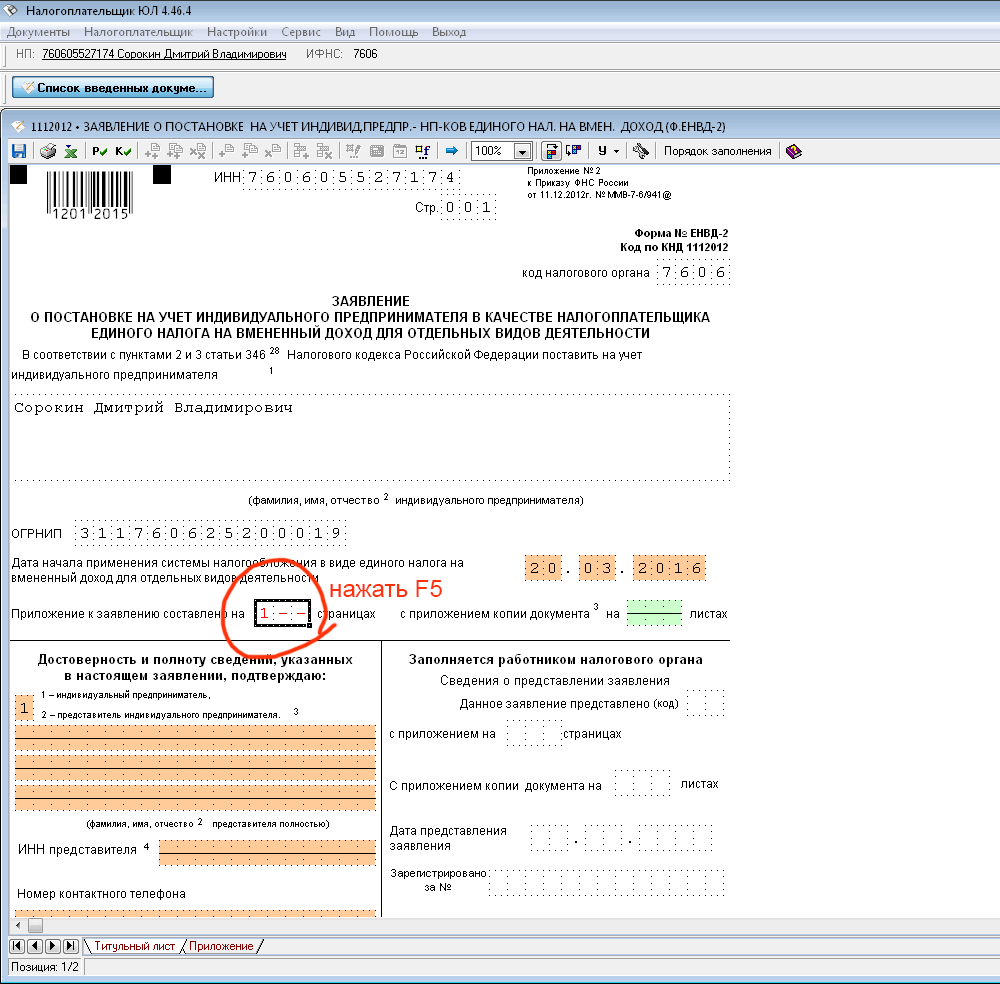
Task: Click the Порядок заполнения button
Action: [717, 151]
